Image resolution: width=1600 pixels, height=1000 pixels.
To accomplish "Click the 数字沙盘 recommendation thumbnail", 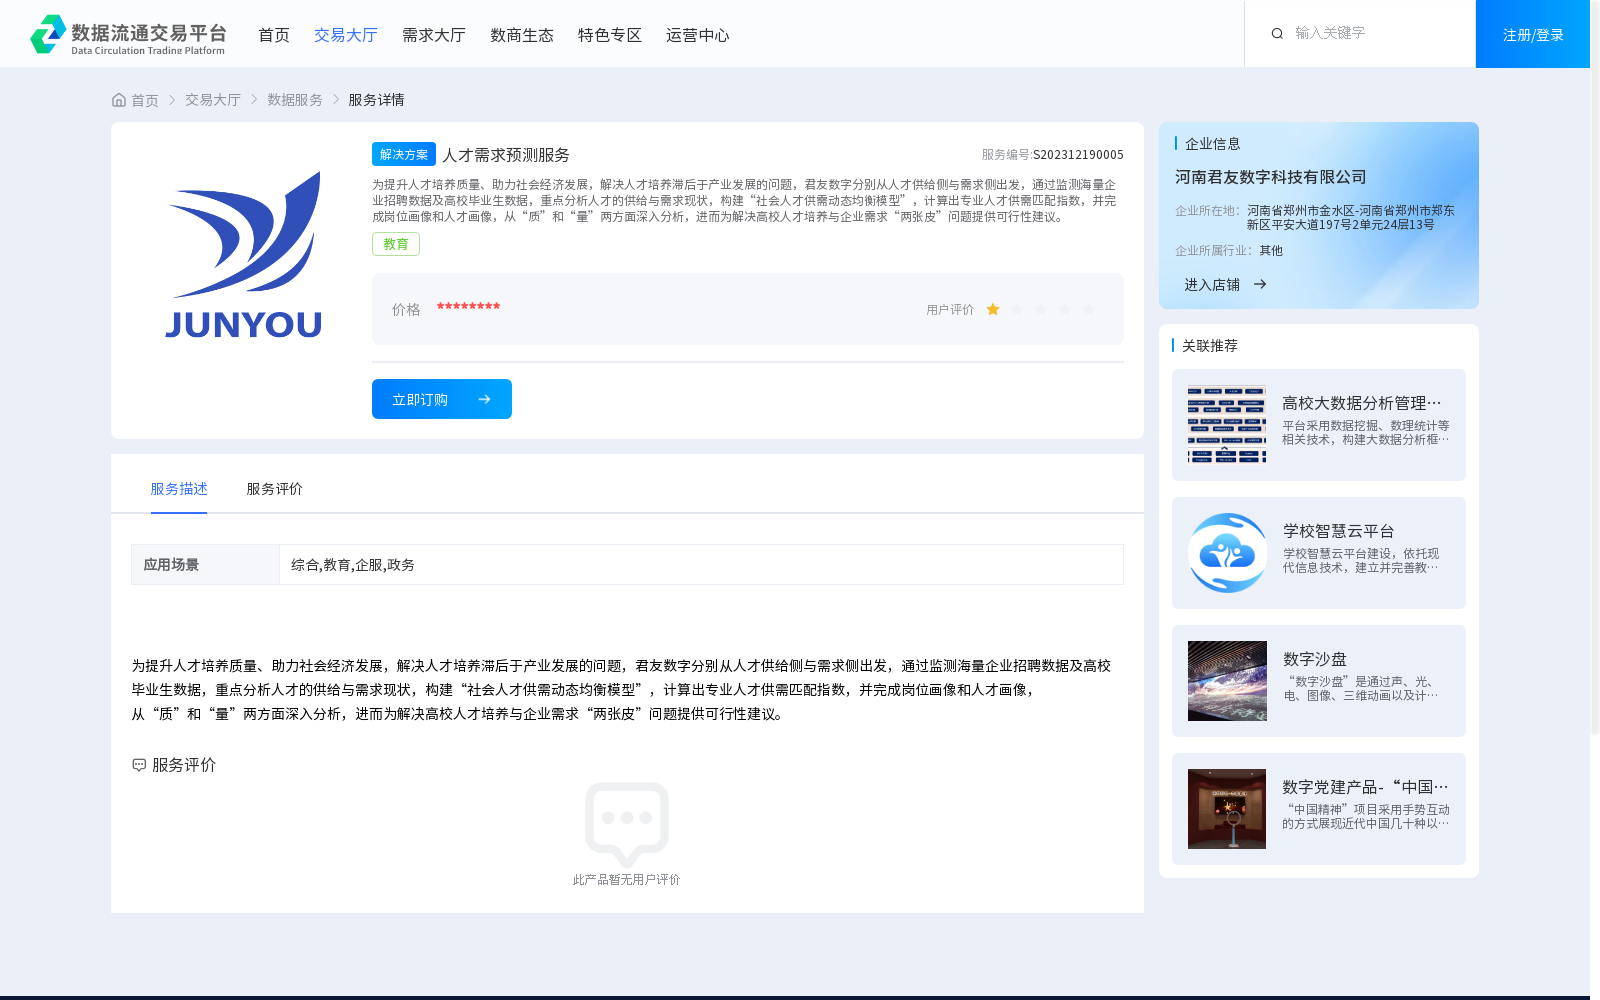I will (1226, 681).
